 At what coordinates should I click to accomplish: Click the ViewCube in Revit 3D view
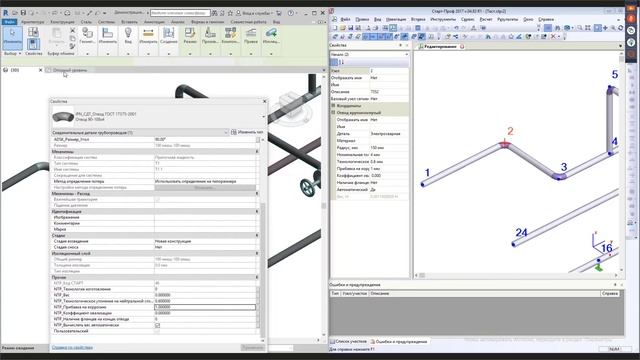[291, 102]
